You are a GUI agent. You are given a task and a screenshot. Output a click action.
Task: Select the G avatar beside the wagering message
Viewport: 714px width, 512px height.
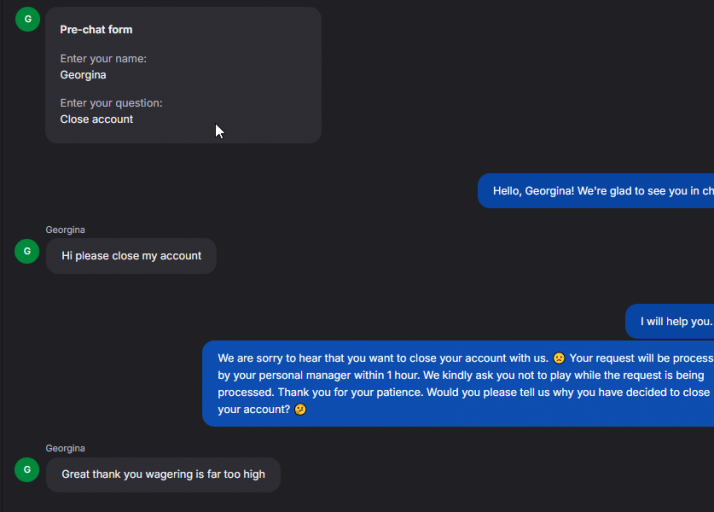click(x=27, y=469)
